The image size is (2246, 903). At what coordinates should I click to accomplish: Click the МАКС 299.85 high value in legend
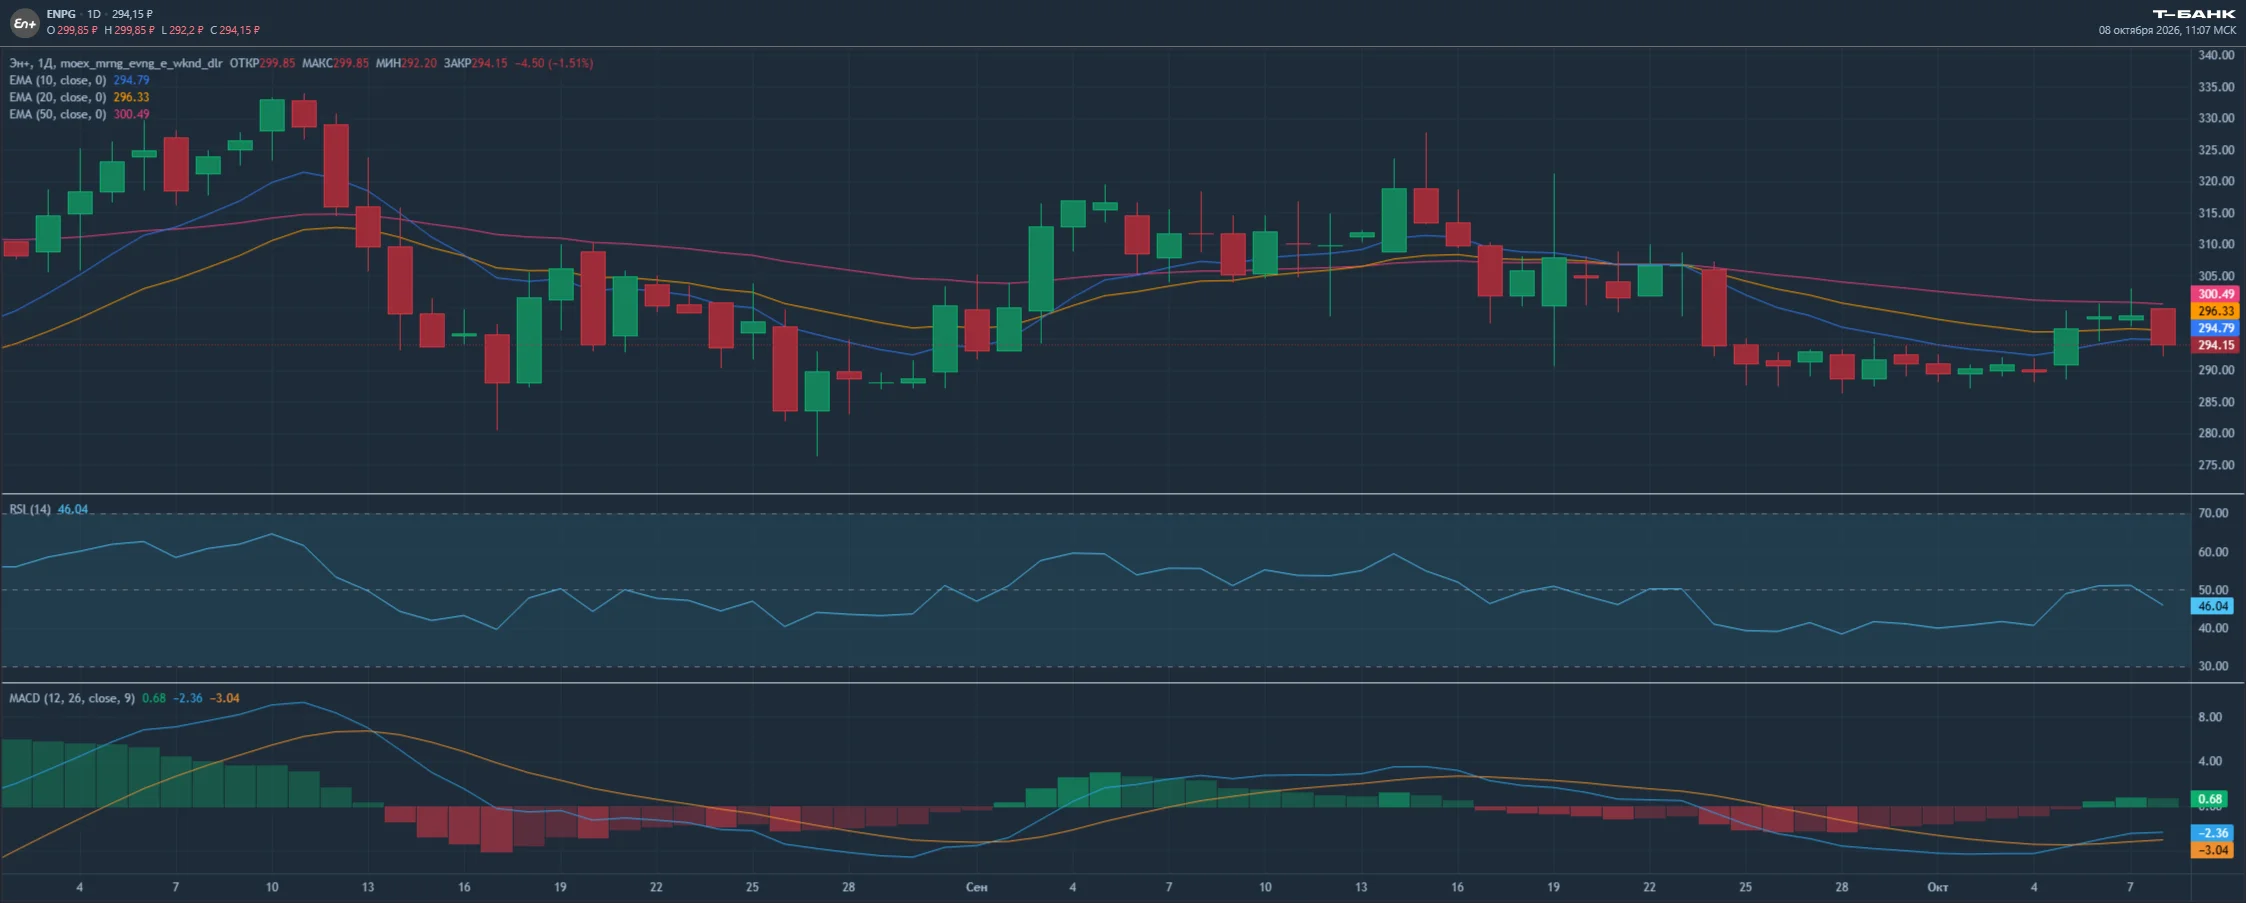[335, 63]
